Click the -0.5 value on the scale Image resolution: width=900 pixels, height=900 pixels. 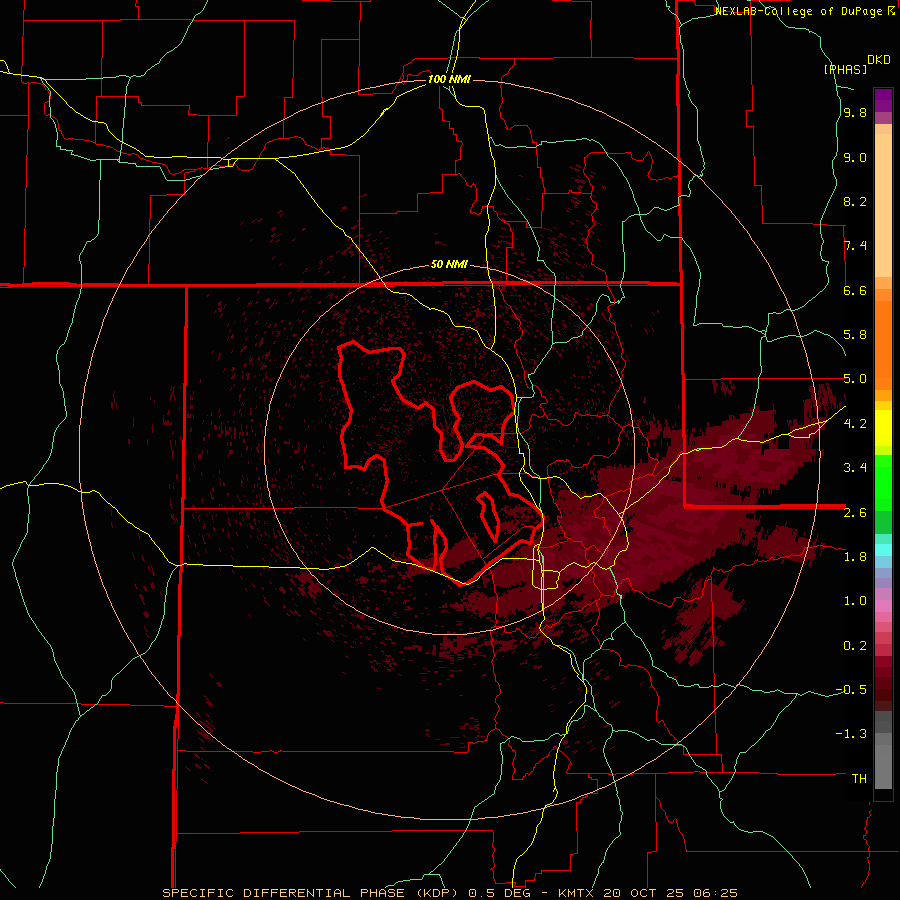[851, 690]
